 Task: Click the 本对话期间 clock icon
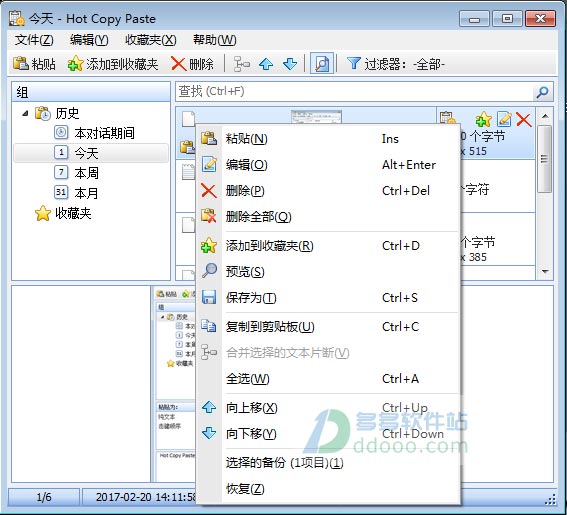[x=61, y=132]
